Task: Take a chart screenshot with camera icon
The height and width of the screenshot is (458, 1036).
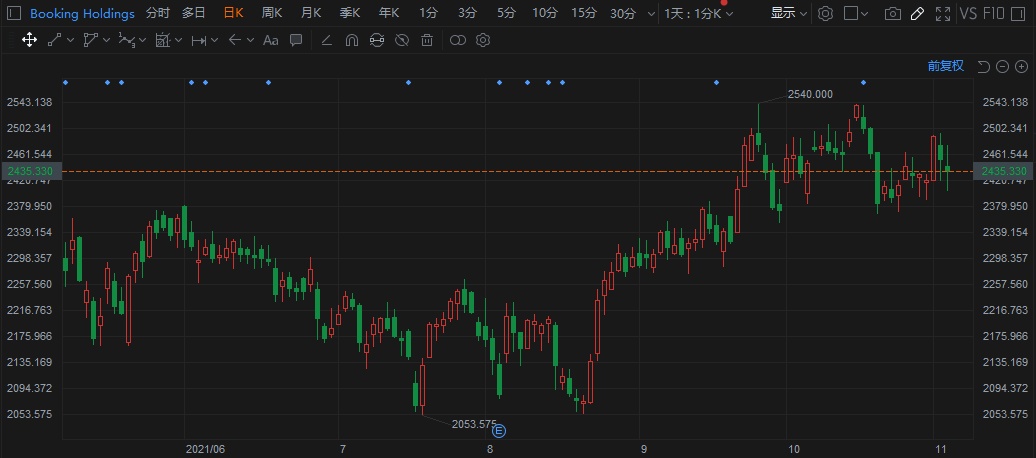Action: (893, 13)
